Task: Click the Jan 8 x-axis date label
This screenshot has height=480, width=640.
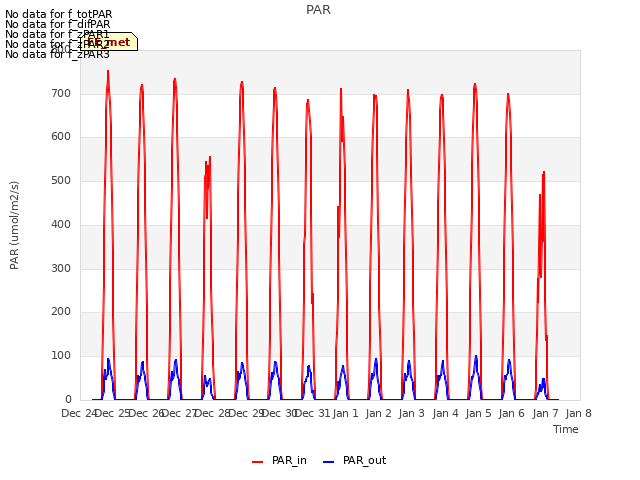Action: [578, 413]
